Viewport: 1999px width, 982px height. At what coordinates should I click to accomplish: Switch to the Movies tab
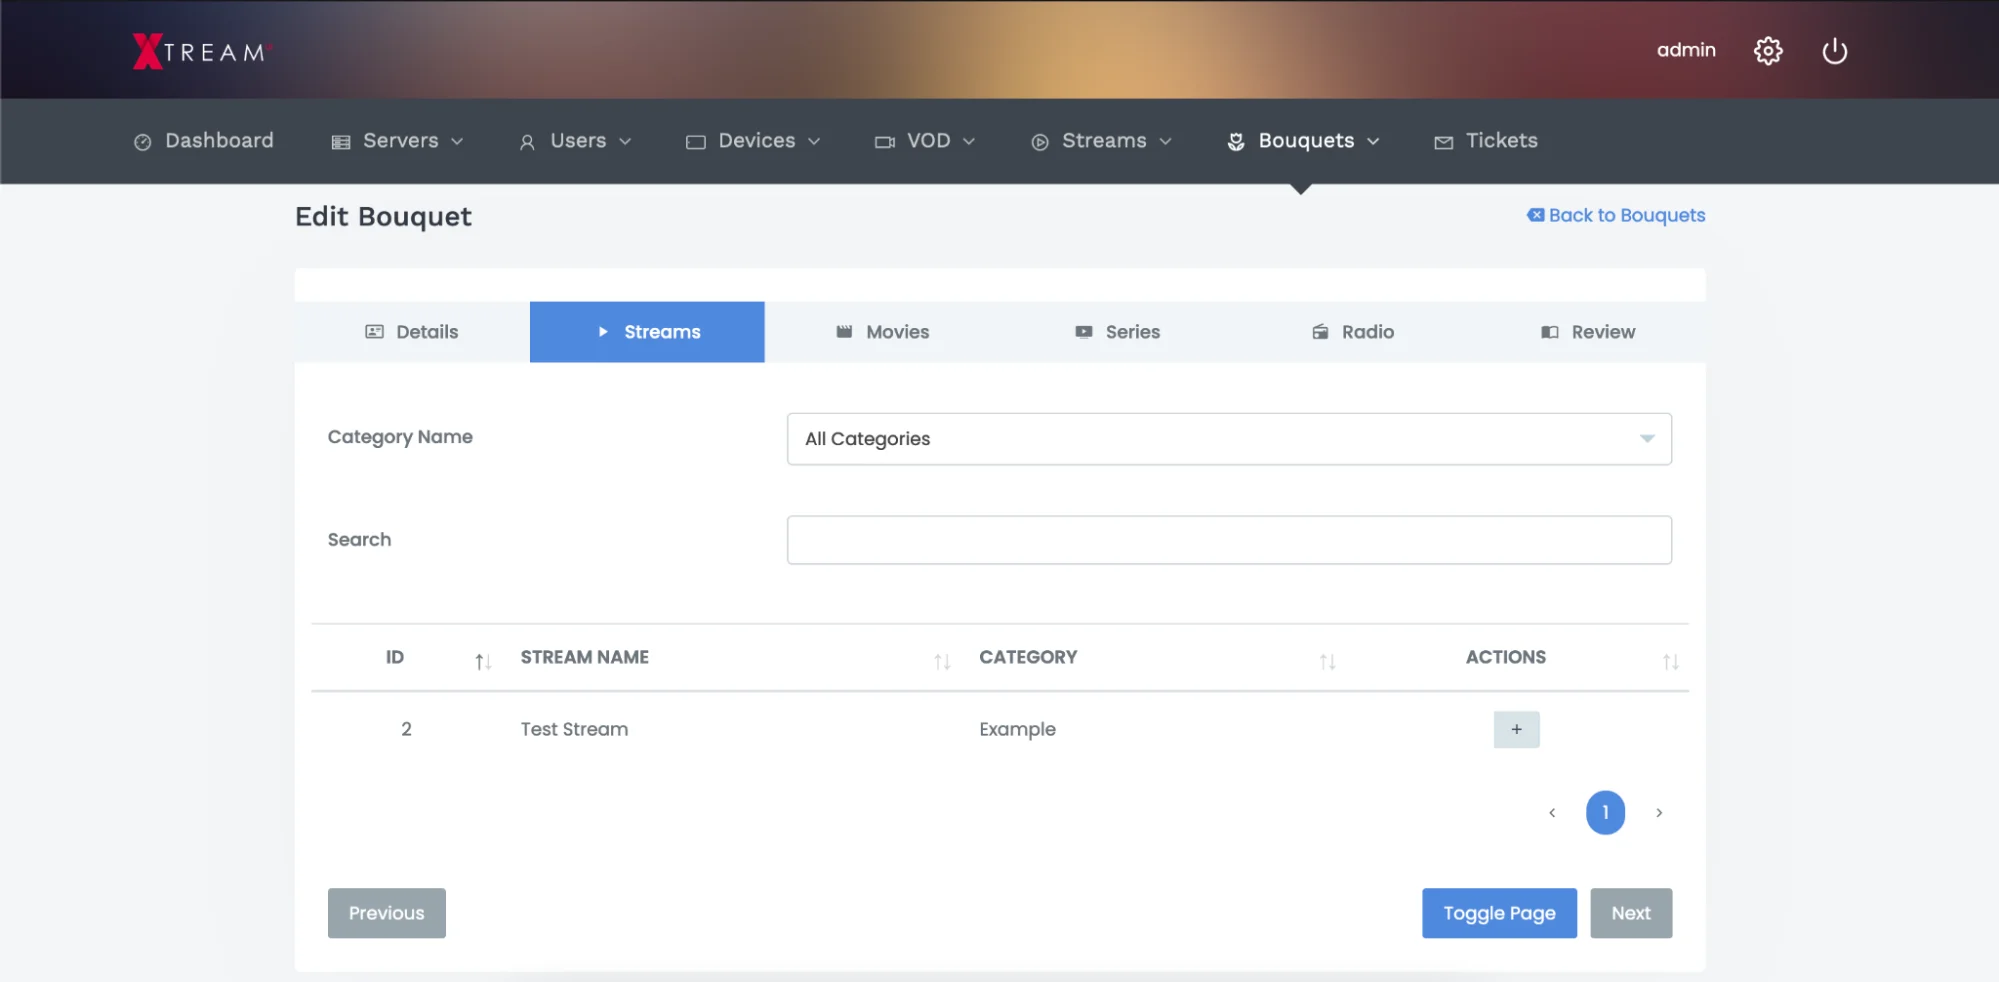pyautogui.click(x=882, y=332)
